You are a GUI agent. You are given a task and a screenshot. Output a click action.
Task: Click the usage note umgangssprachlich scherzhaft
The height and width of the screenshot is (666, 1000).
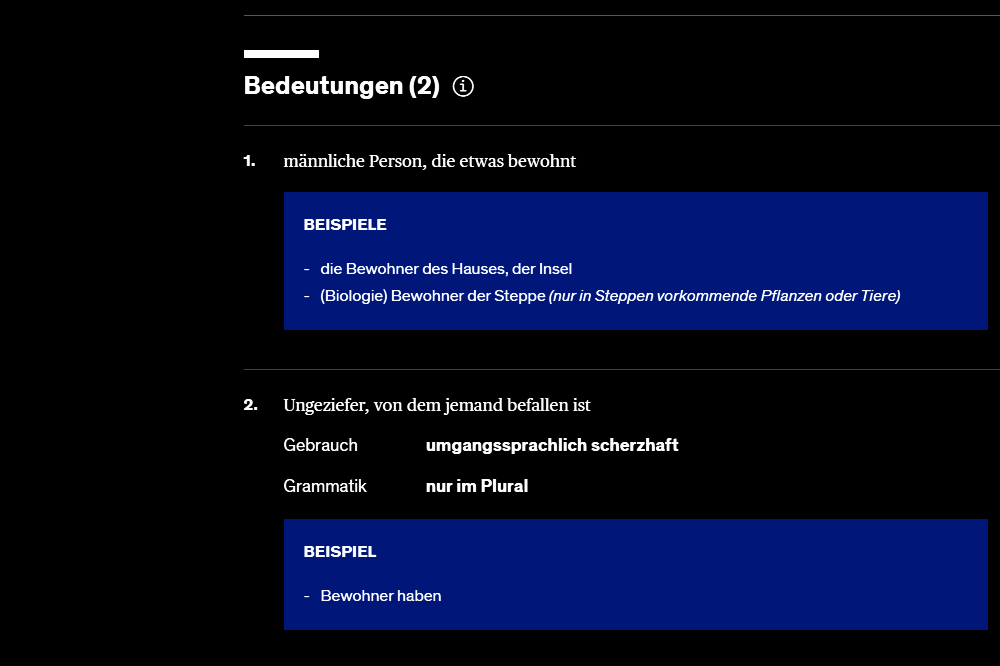552,445
